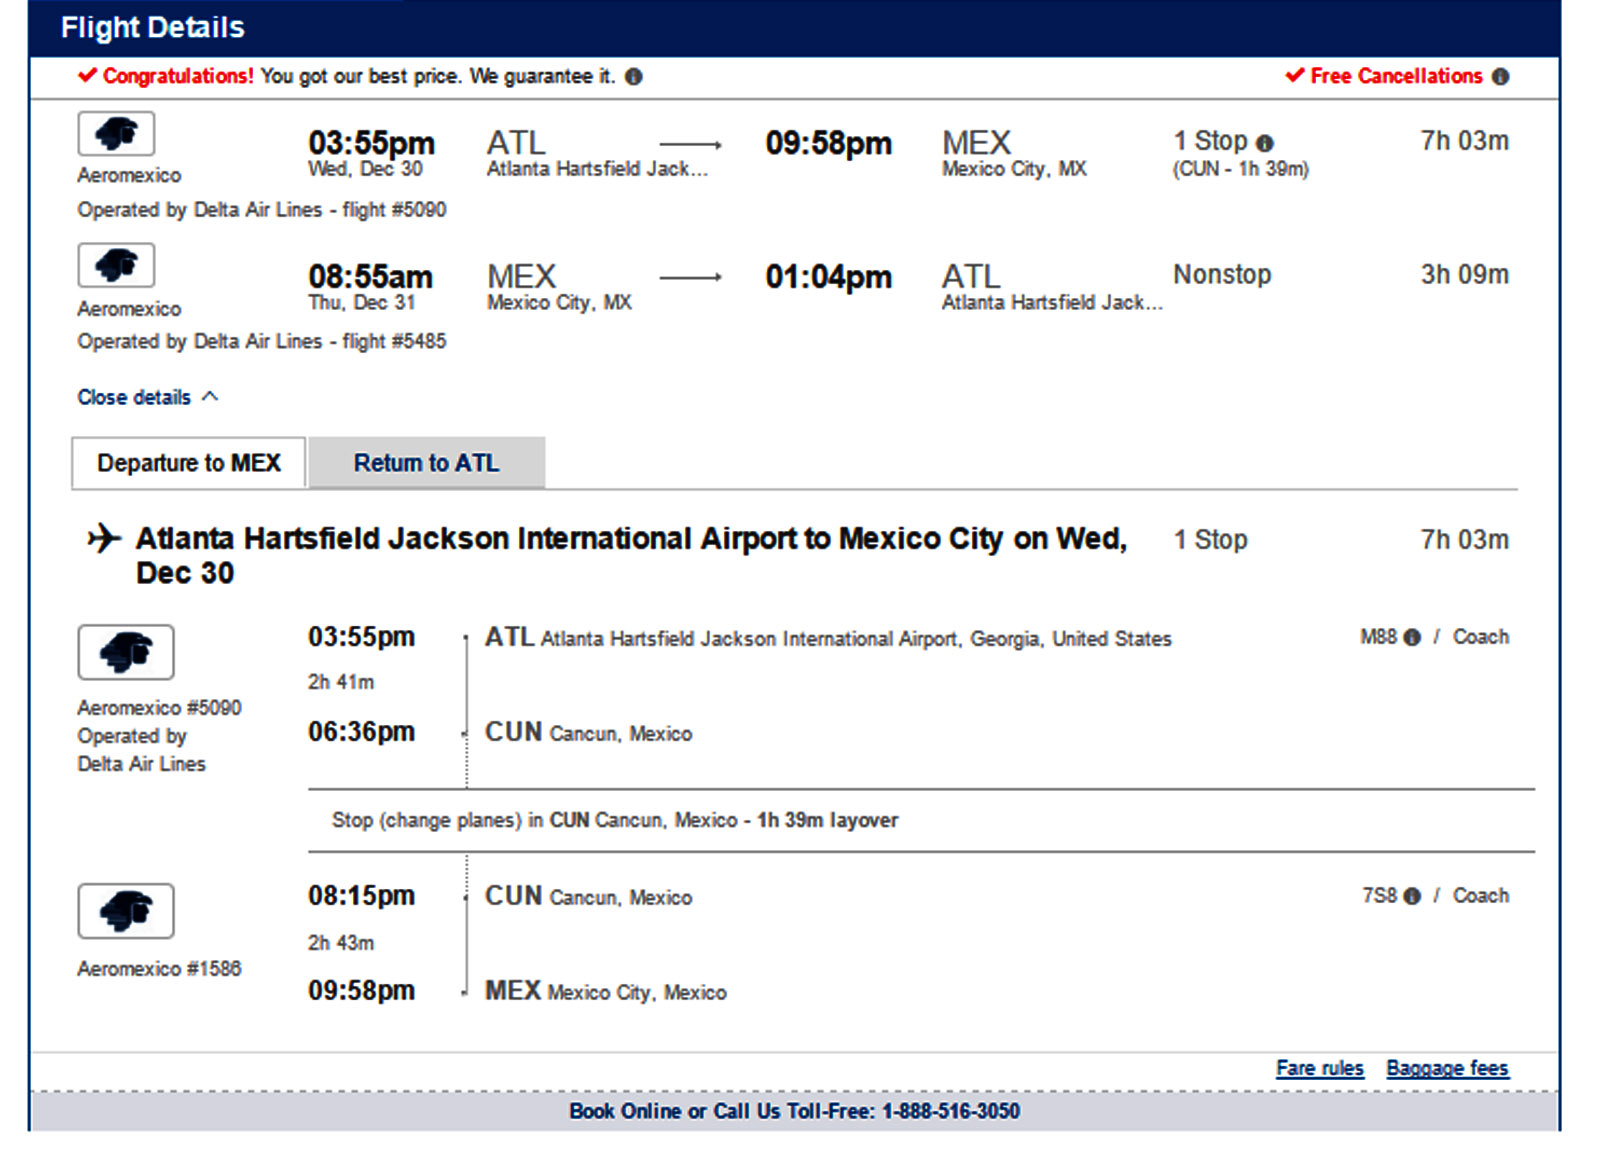Click the Congratulations best price message
Screen dimensions: 1600x1153
(358, 76)
